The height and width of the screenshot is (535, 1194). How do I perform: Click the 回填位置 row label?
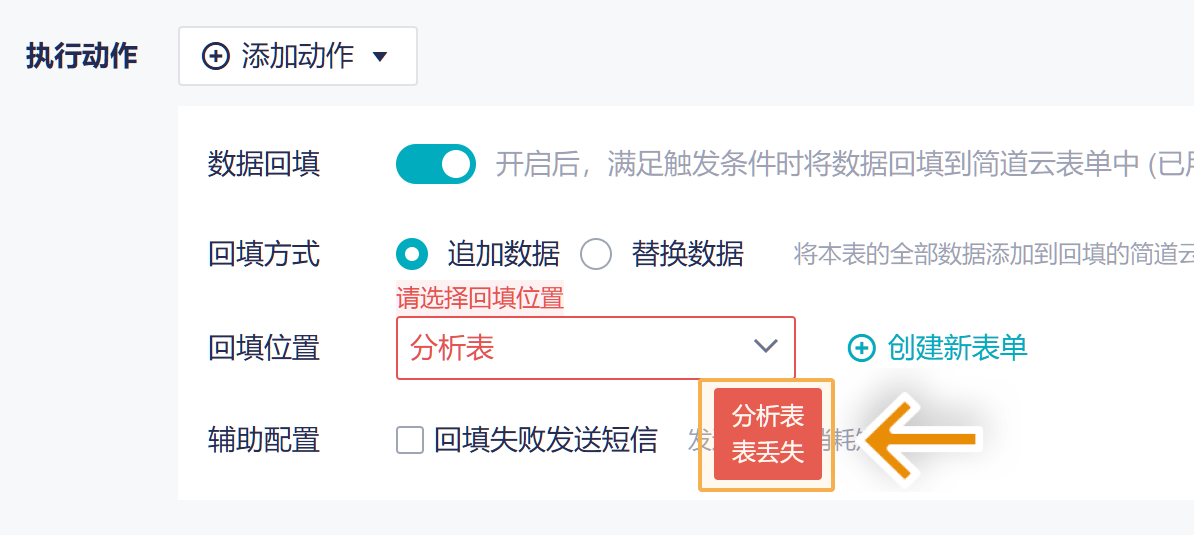[264, 348]
